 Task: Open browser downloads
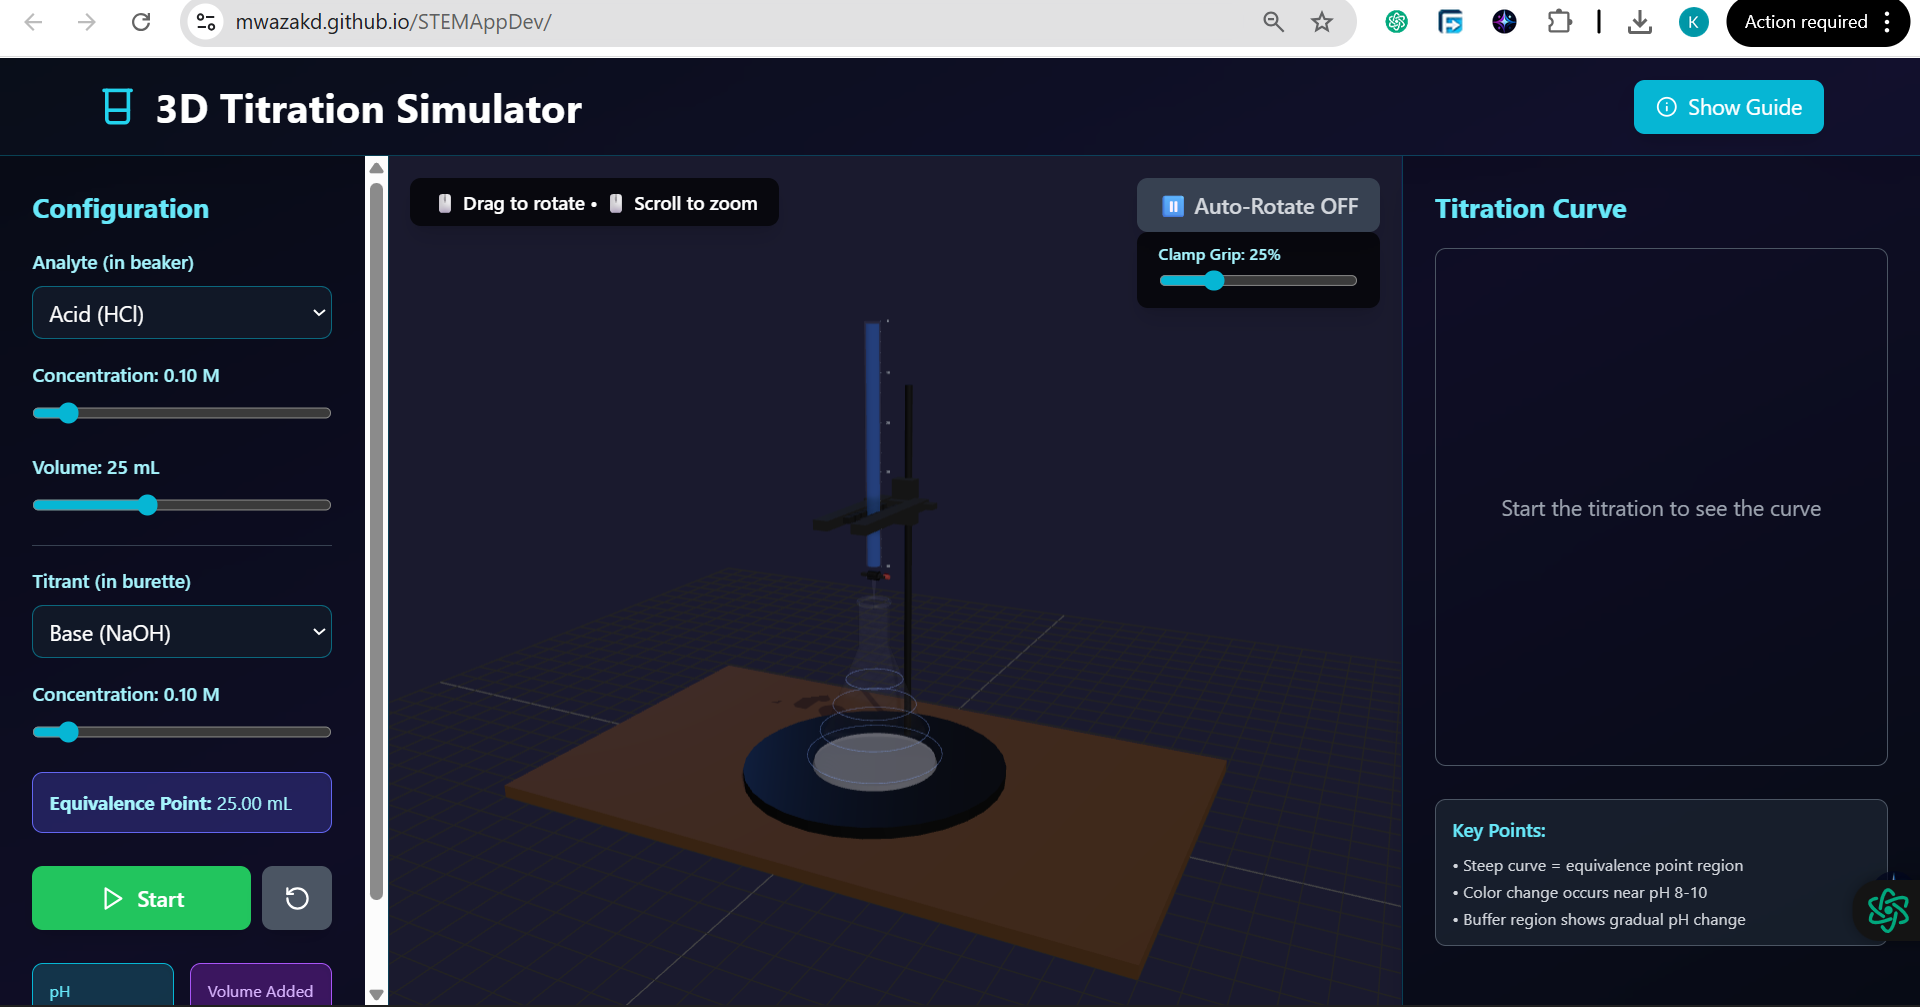[x=1640, y=22]
